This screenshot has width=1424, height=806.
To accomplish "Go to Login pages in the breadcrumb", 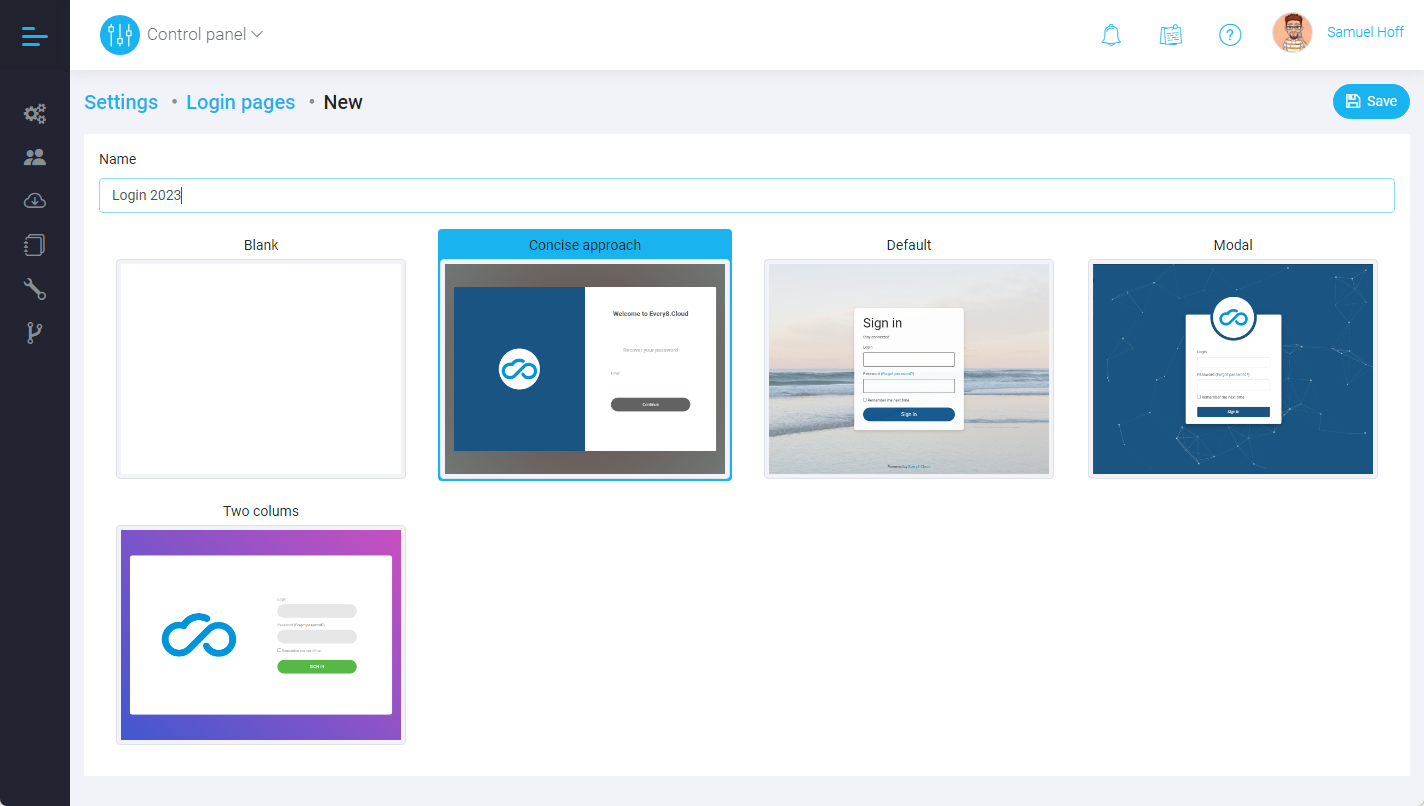I will (x=240, y=102).
